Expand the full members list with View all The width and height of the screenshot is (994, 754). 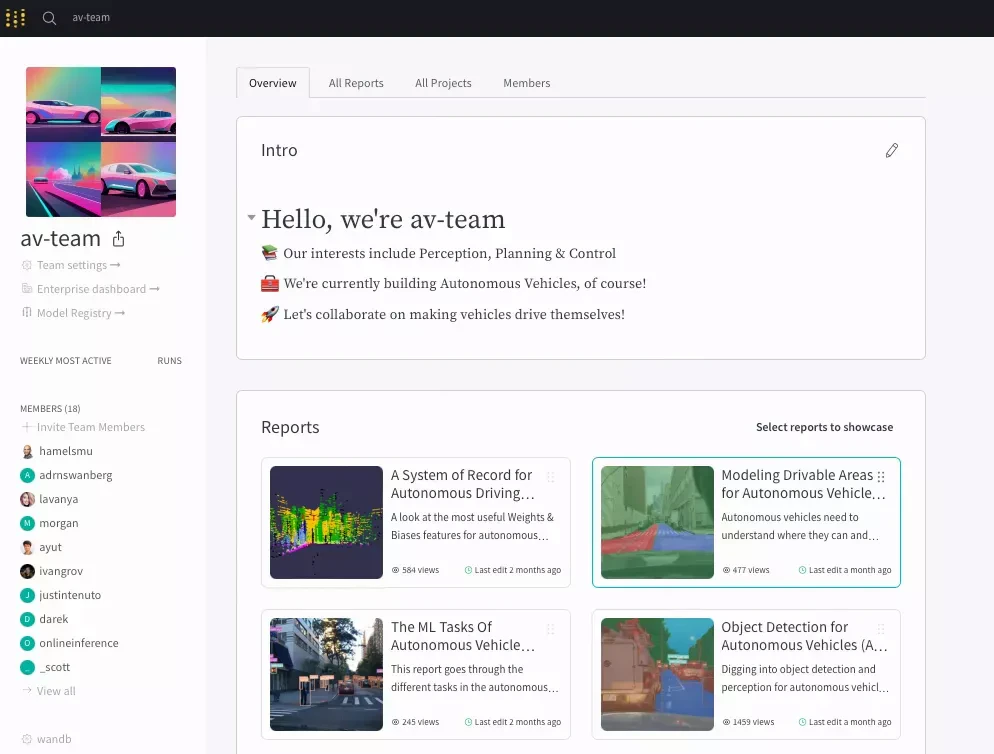point(54,691)
